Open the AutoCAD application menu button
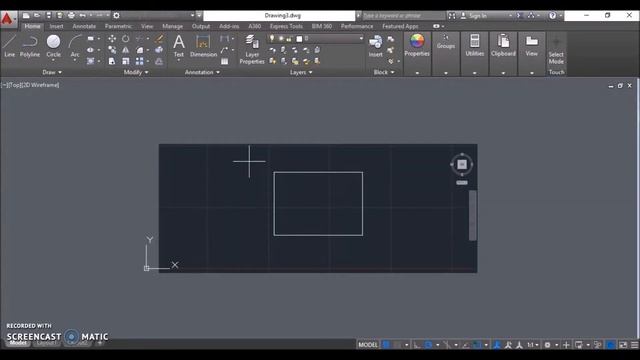The height and width of the screenshot is (360, 640). click(x=8, y=19)
